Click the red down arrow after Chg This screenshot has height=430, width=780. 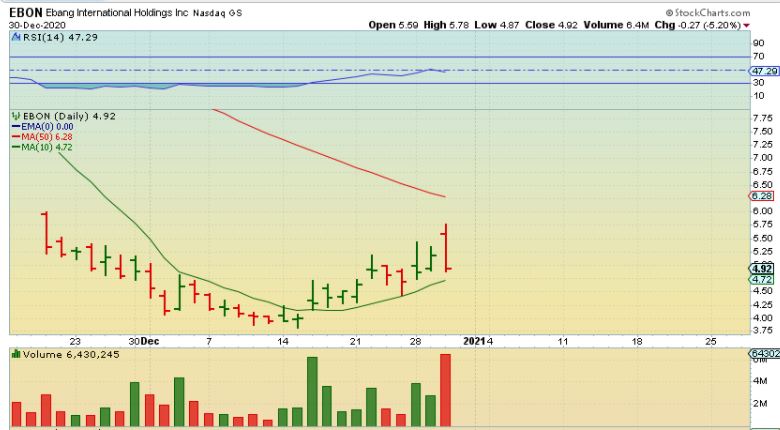(x=747, y=25)
